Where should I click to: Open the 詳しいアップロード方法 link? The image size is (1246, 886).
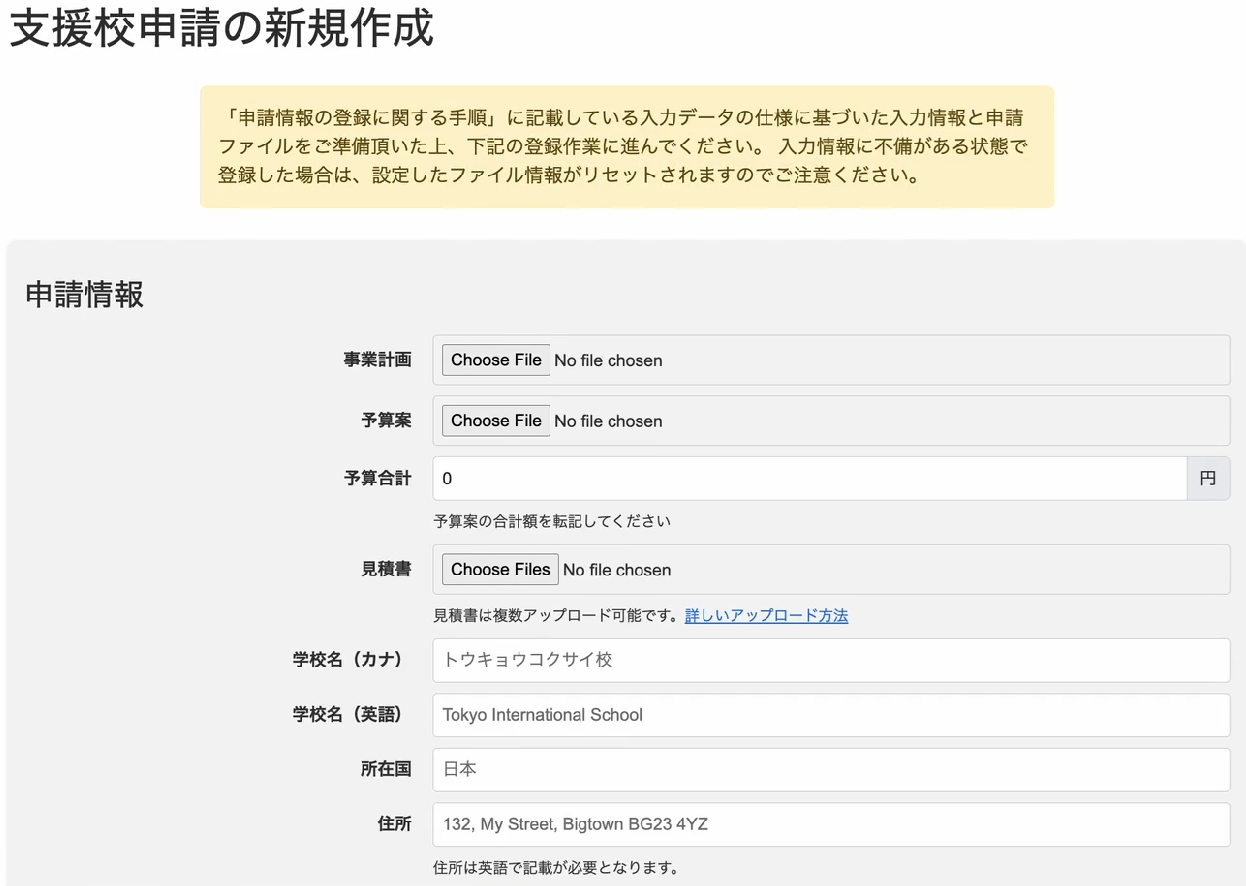(766, 615)
